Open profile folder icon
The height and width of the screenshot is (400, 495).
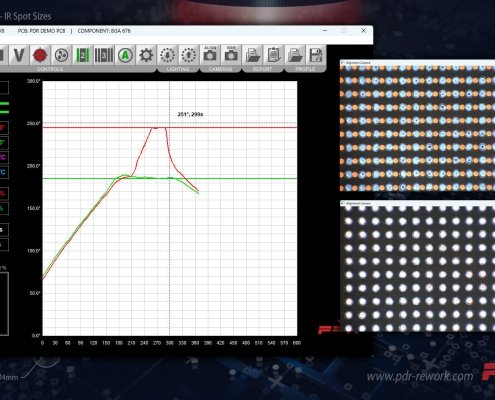295,55
